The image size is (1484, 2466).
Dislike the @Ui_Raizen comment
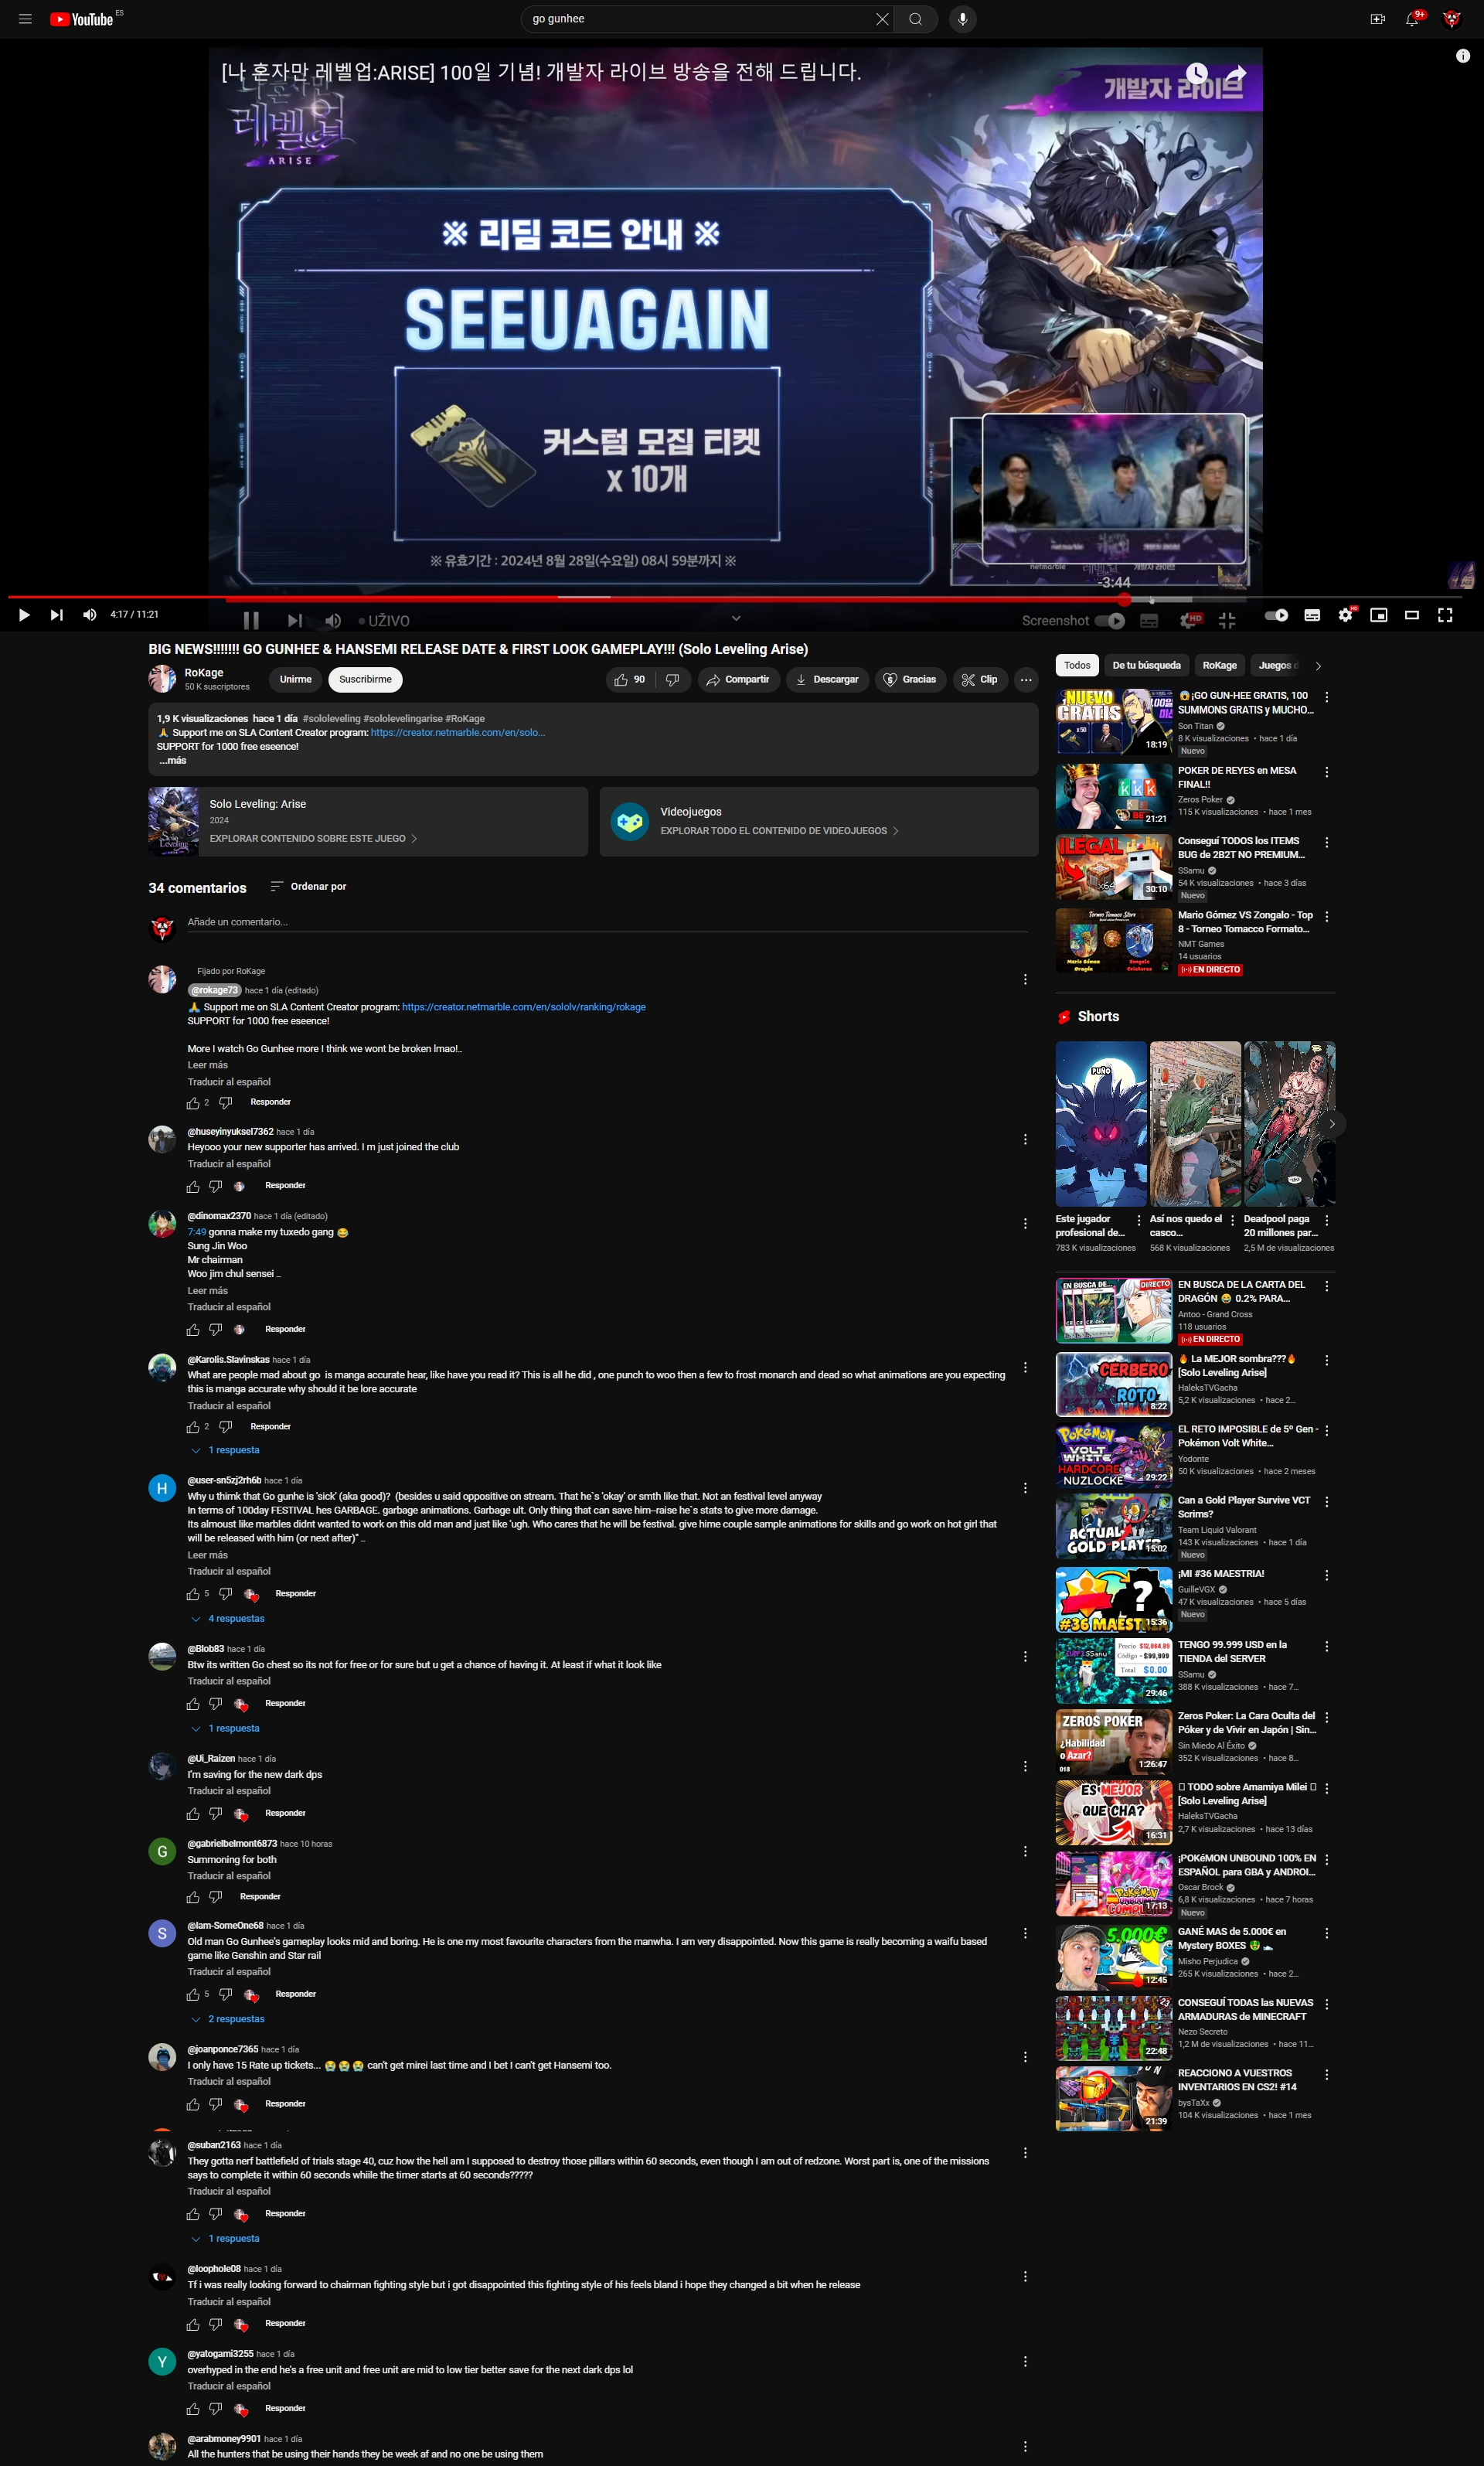coord(216,1813)
